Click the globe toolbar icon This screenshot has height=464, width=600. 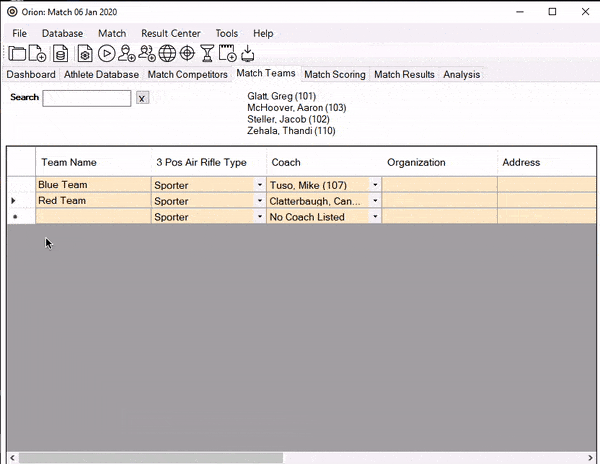click(x=167, y=54)
